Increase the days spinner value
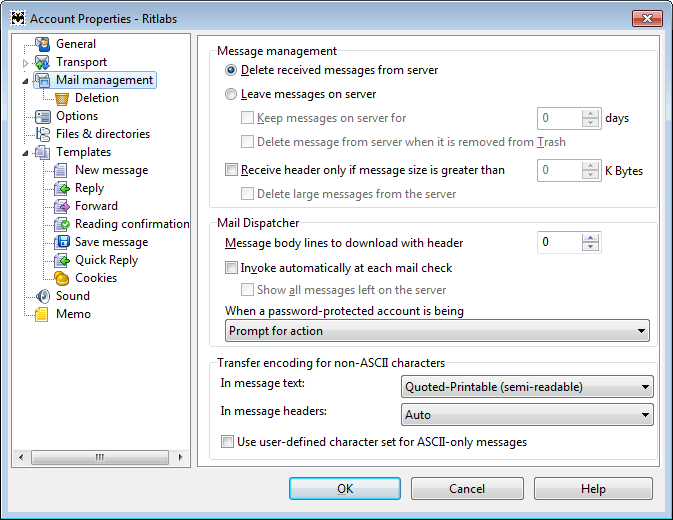The width and height of the screenshot is (673, 520). coord(591,114)
